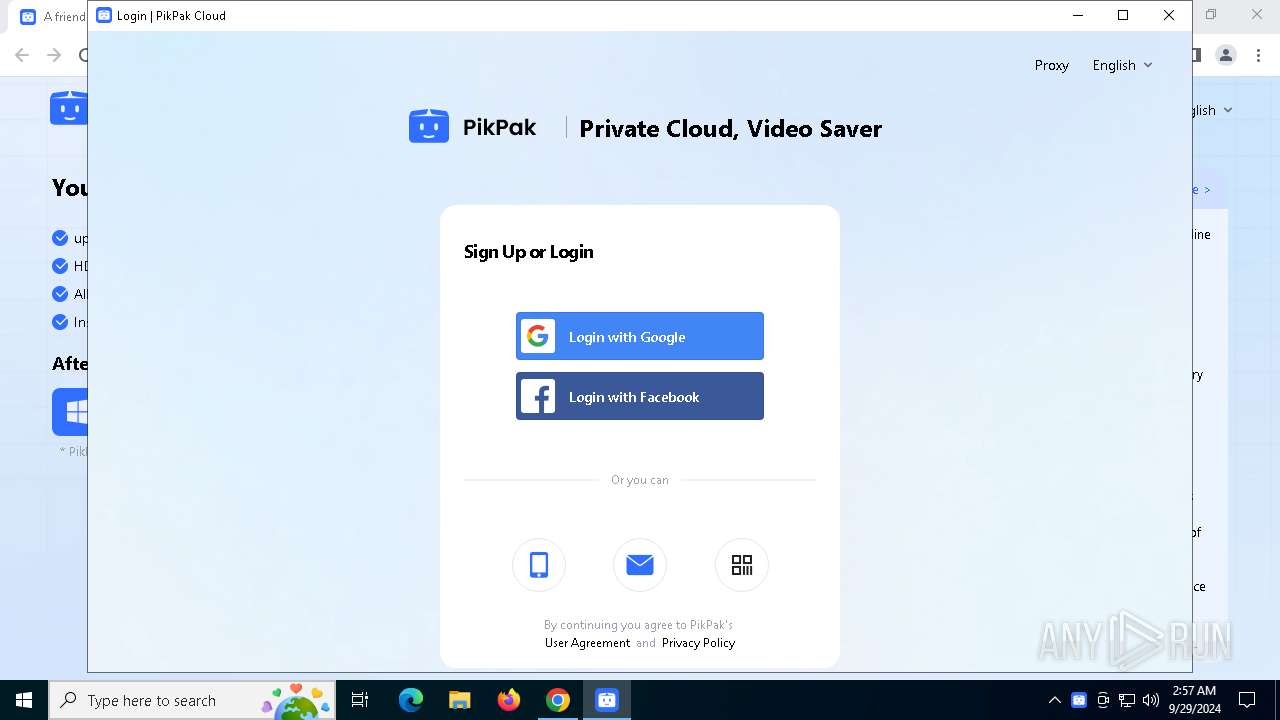Image resolution: width=1280 pixels, height=720 pixels.
Task: Open Task View on taskbar
Action: (360, 700)
